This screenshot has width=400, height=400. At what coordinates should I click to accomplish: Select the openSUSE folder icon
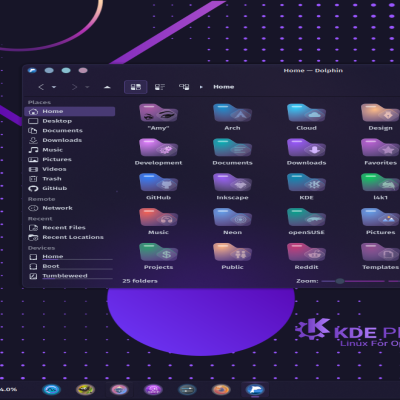(306, 218)
